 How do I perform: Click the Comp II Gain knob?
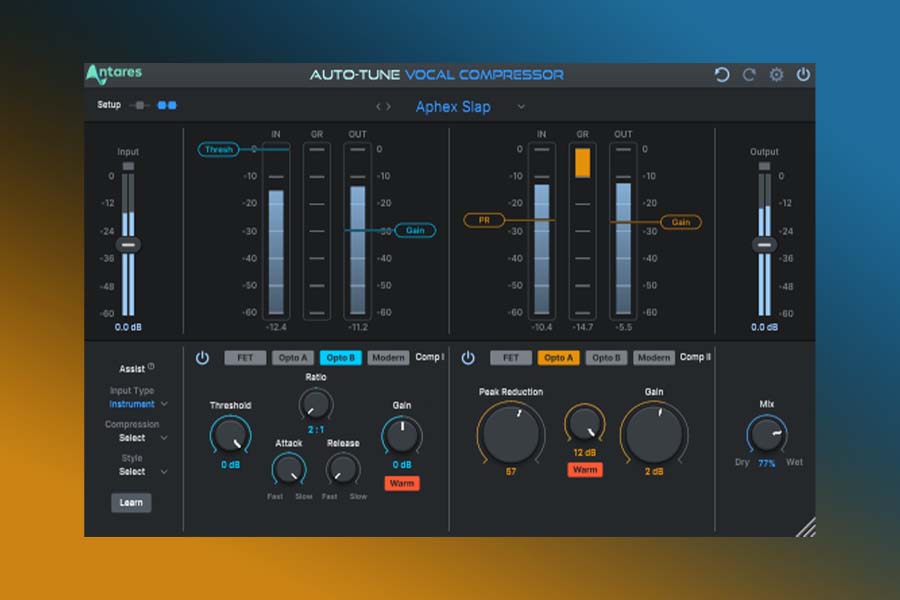pyautogui.click(x=654, y=433)
